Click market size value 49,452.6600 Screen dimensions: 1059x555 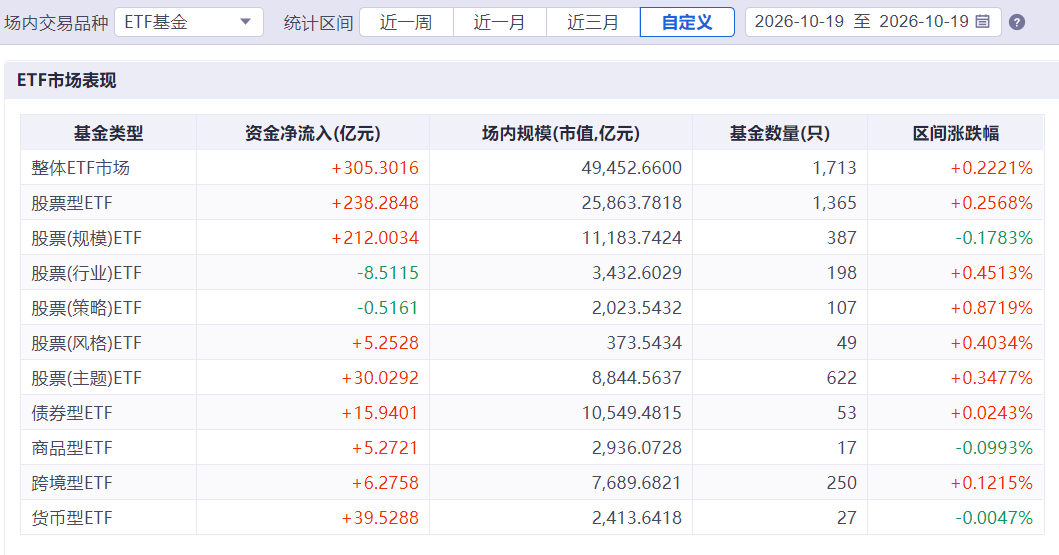pos(631,167)
